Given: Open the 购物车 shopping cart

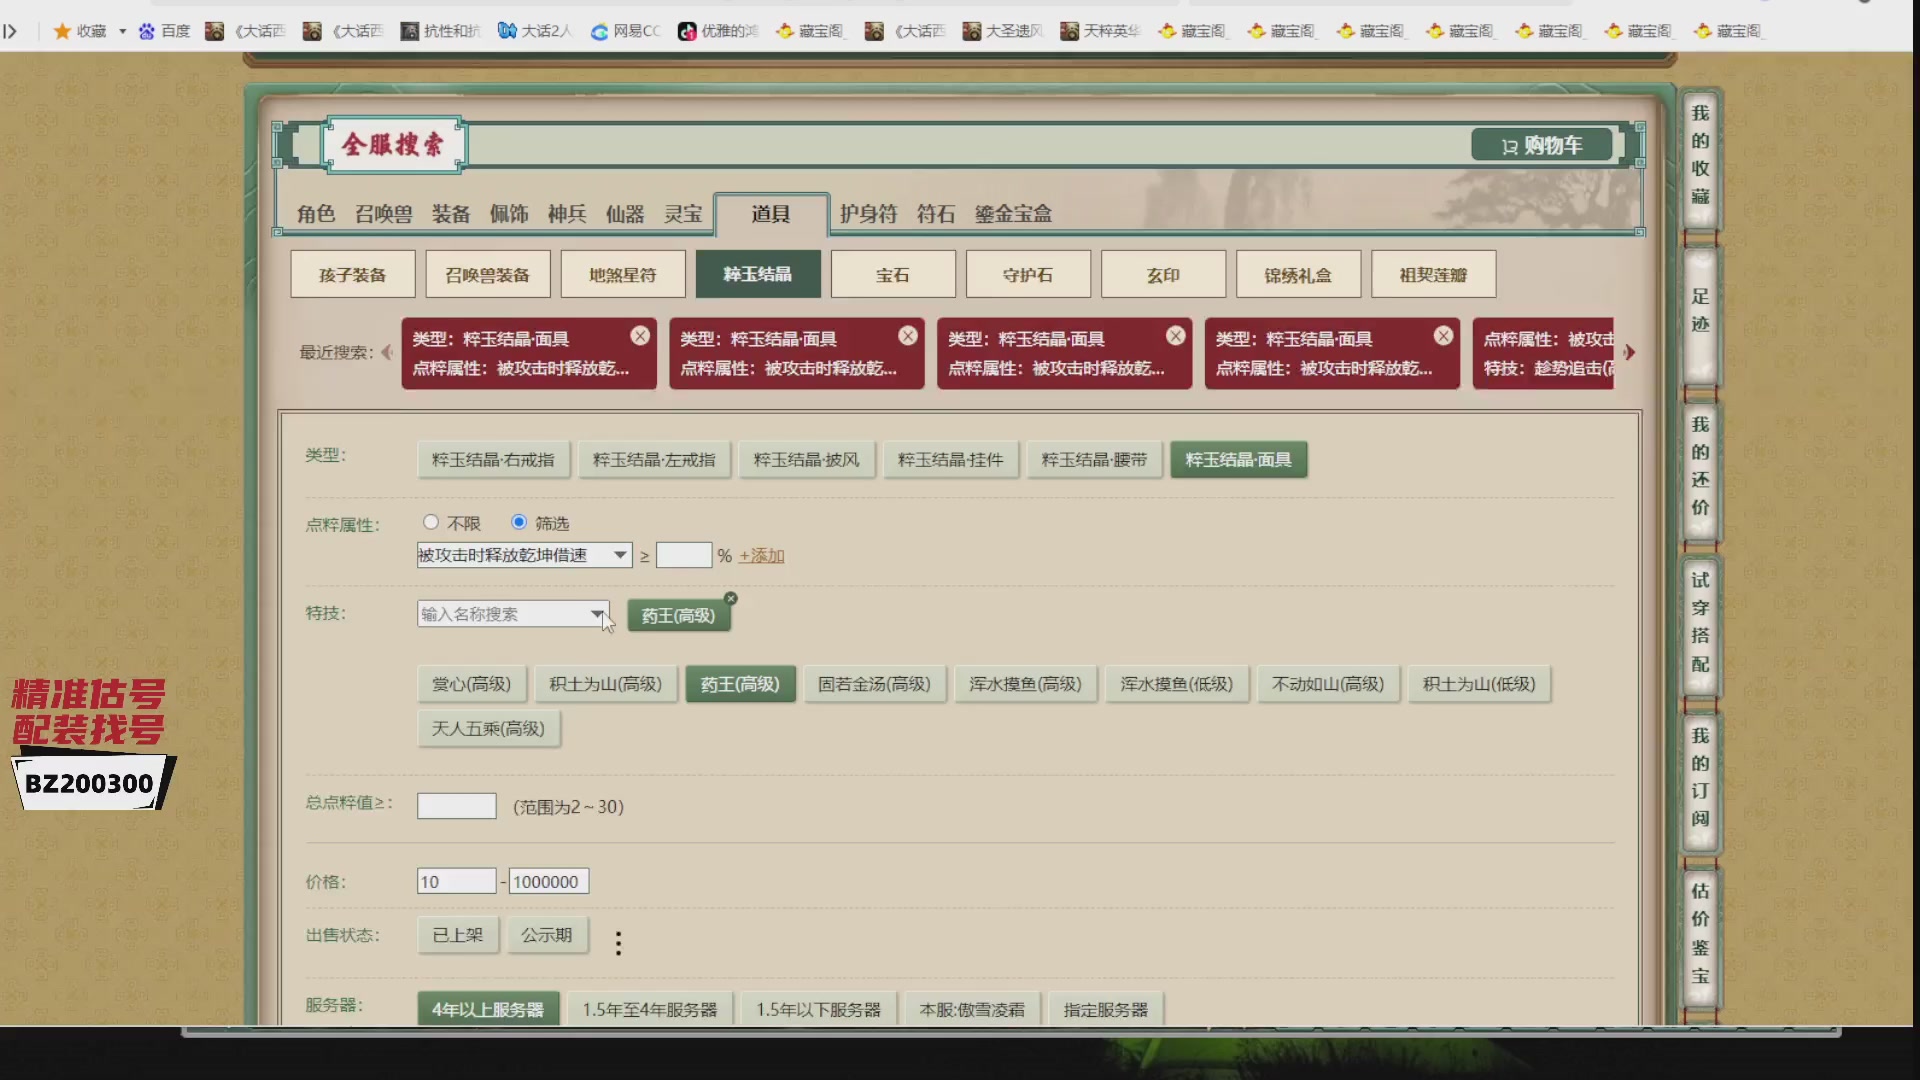Looking at the screenshot, I should pos(1541,146).
